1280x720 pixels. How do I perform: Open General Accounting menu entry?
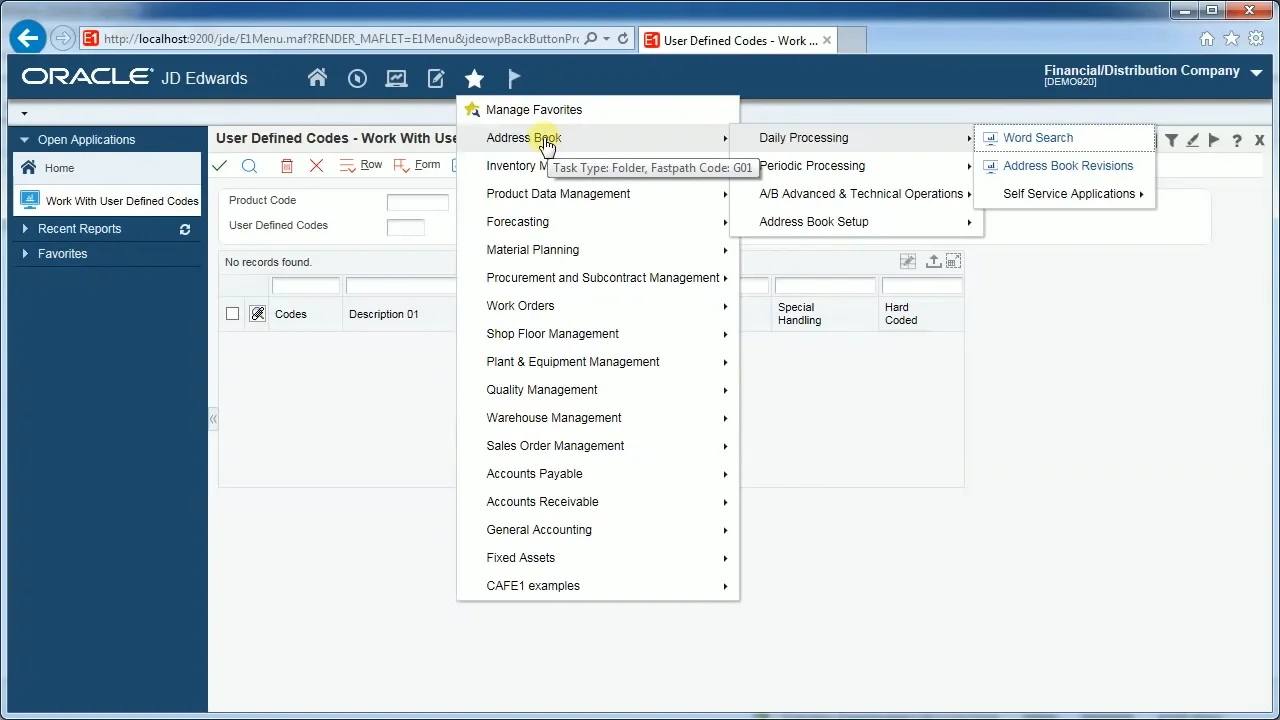pos(539,530)
